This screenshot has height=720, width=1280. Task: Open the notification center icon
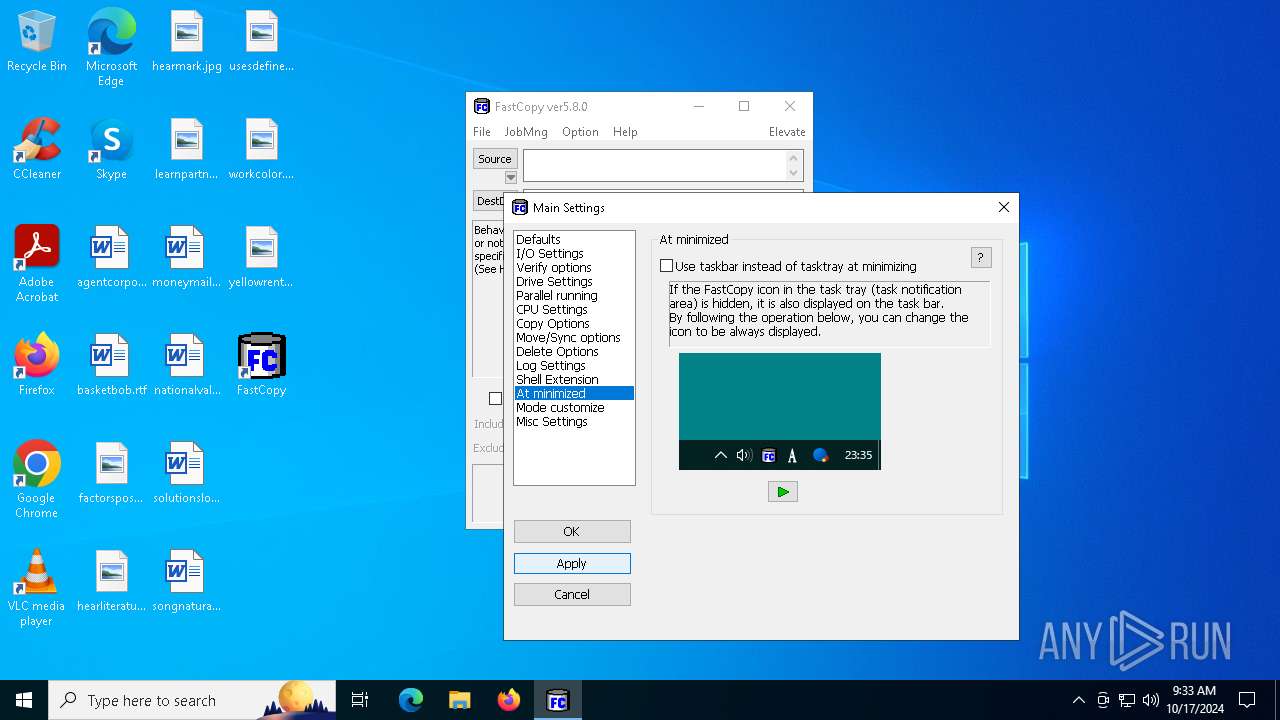click(x=1247, y=700)
